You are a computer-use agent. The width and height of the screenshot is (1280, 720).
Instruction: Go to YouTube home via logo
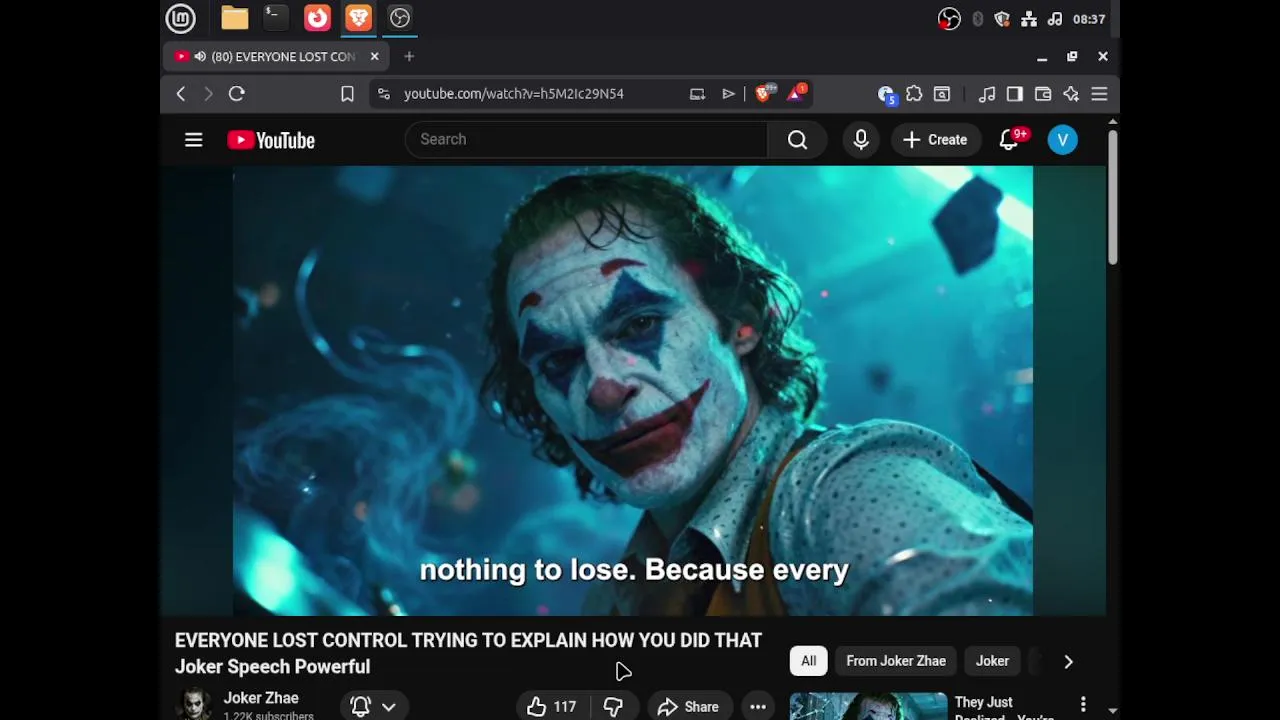271,140
